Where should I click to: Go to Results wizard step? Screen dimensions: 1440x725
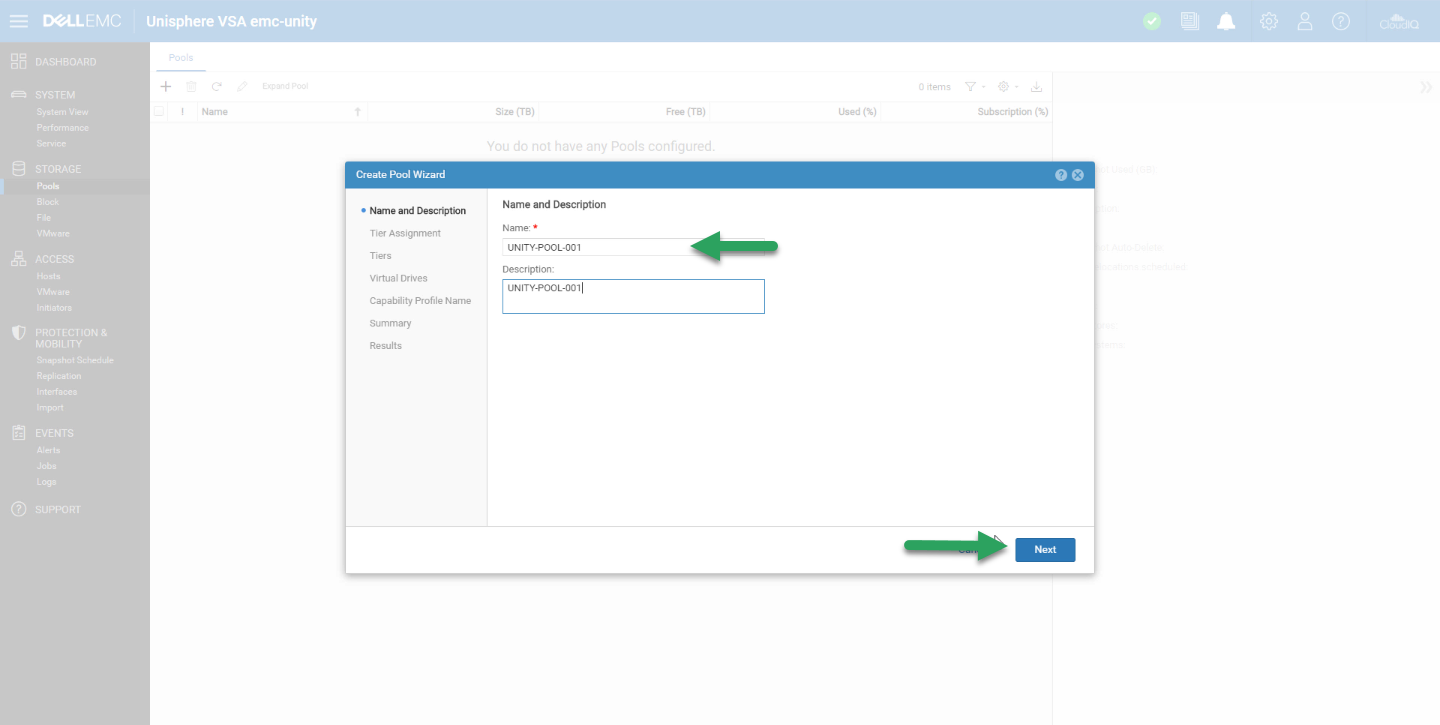click(385, 346)
